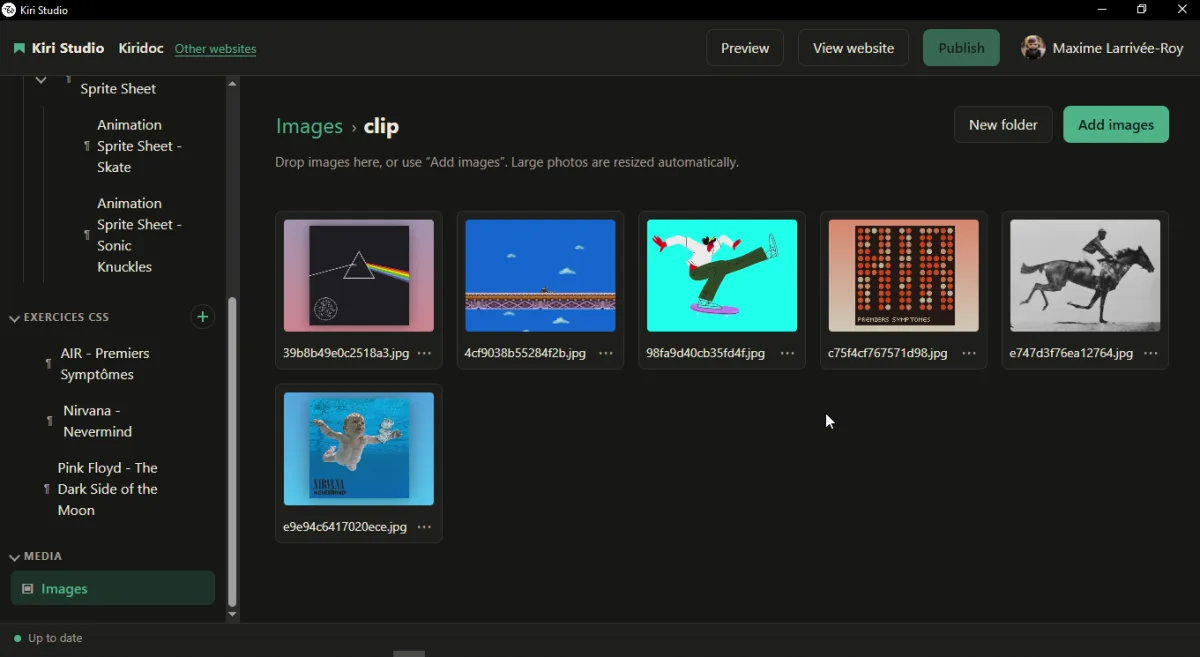Image resolution: width=1200 pixels, height=657 pixels.
Task: Collapse the Exercices CSS section
Action: pyautogui.click(x=15, y=318)
